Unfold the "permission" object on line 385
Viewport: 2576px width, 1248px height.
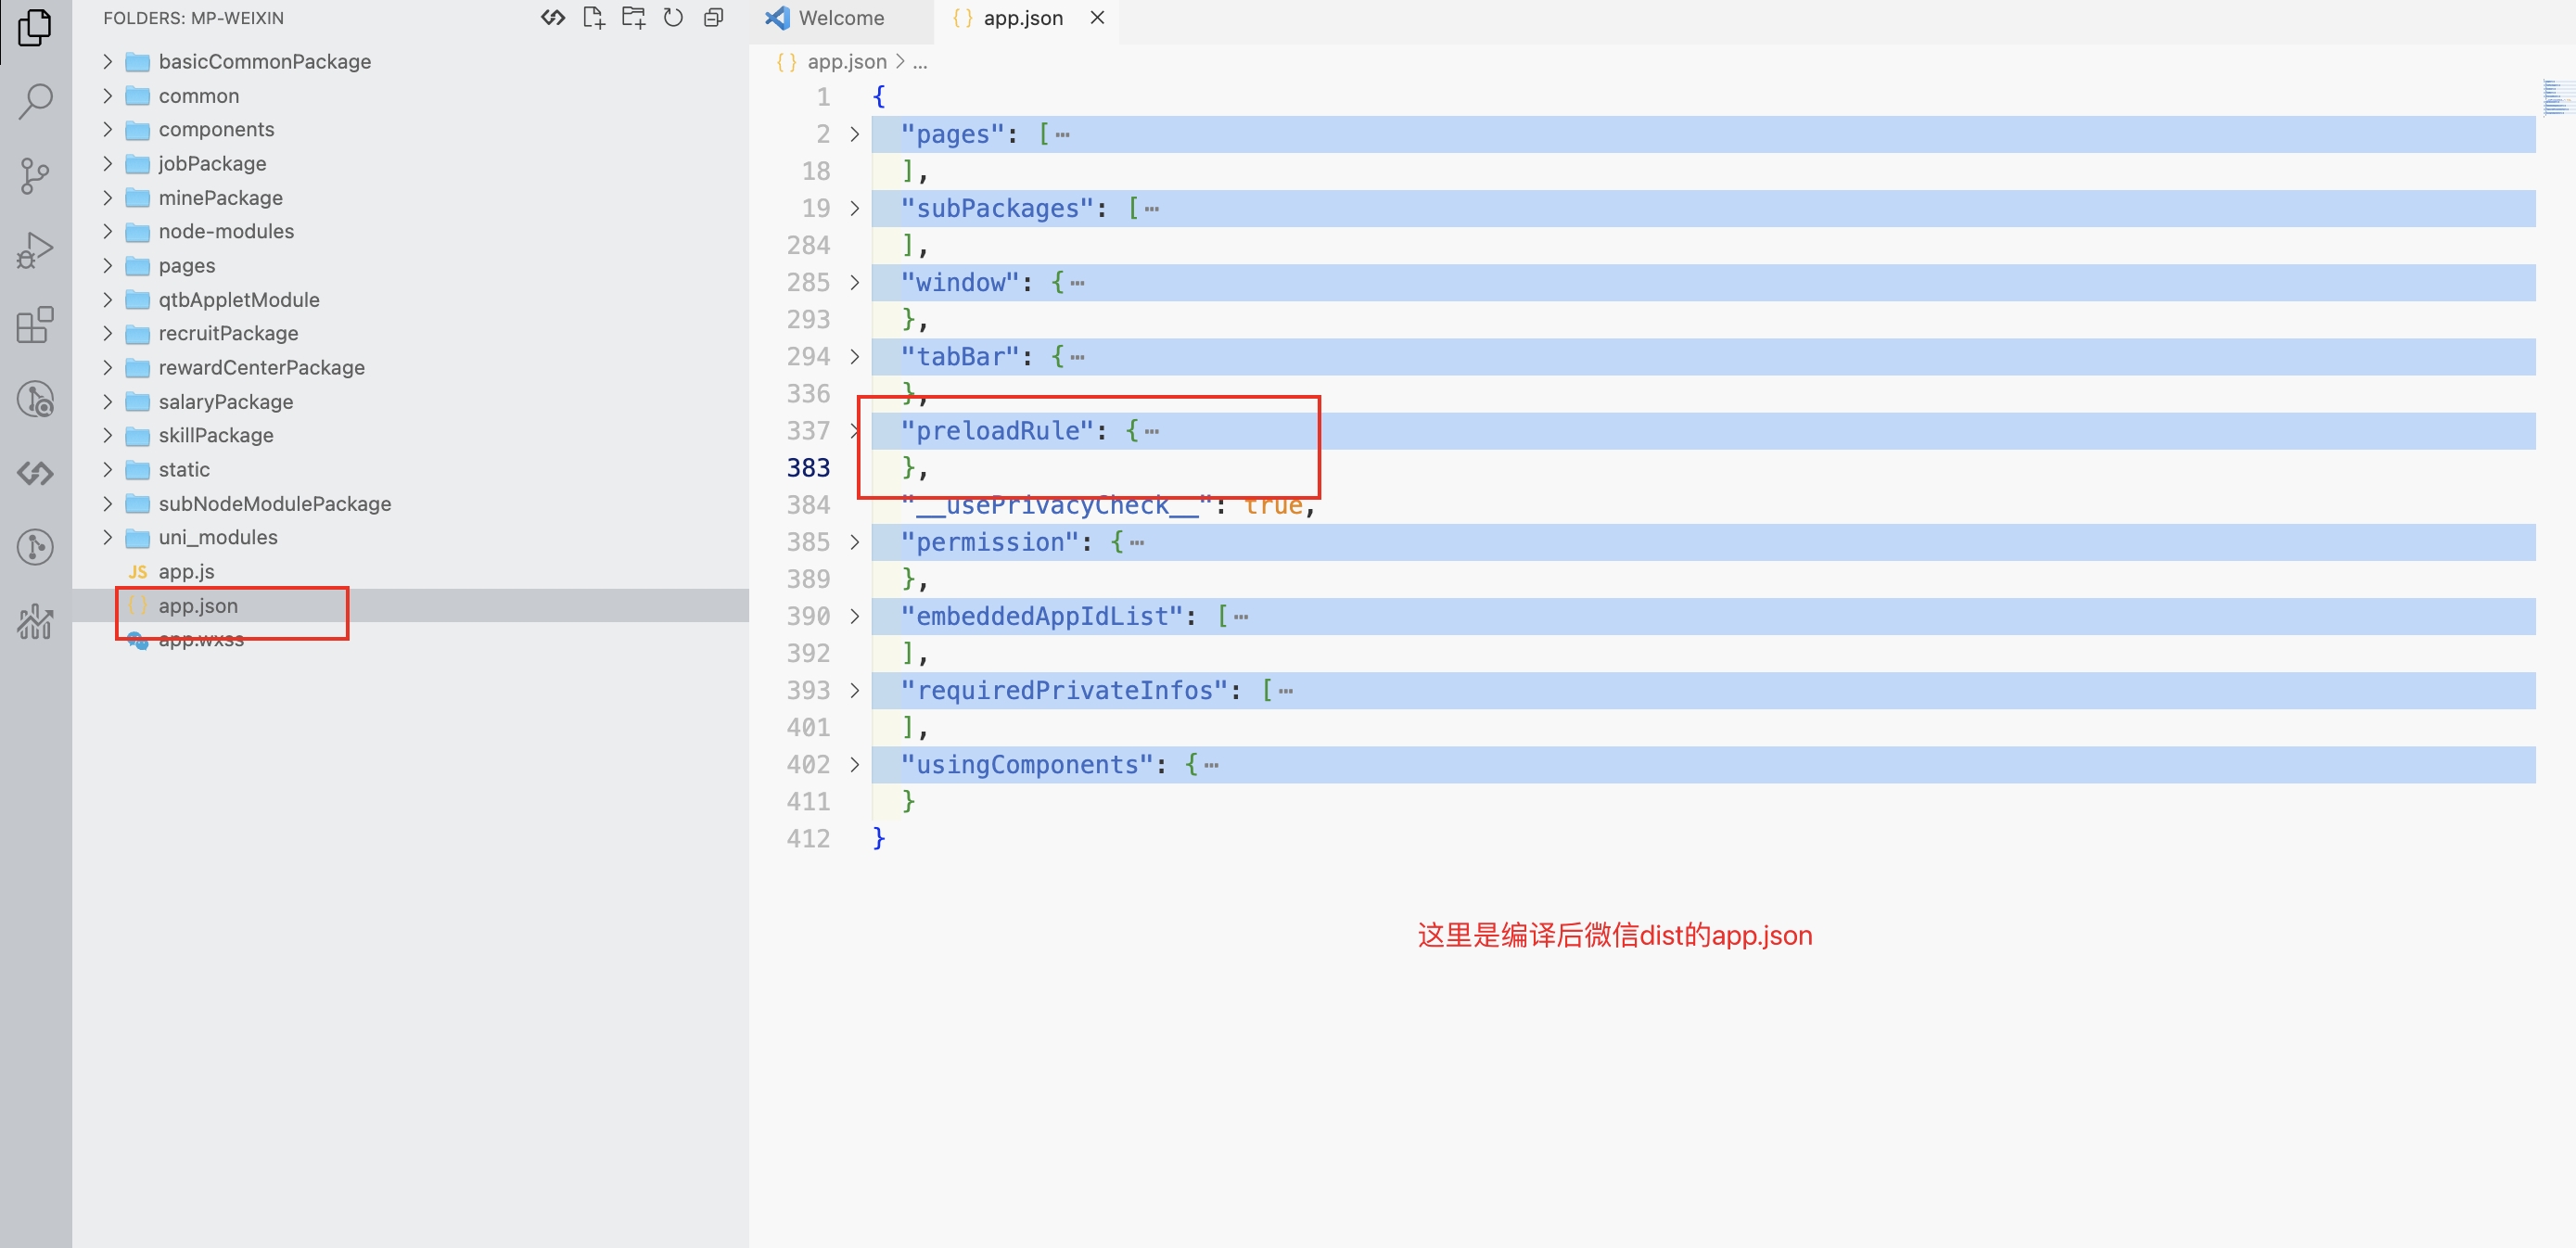(855, 542)
